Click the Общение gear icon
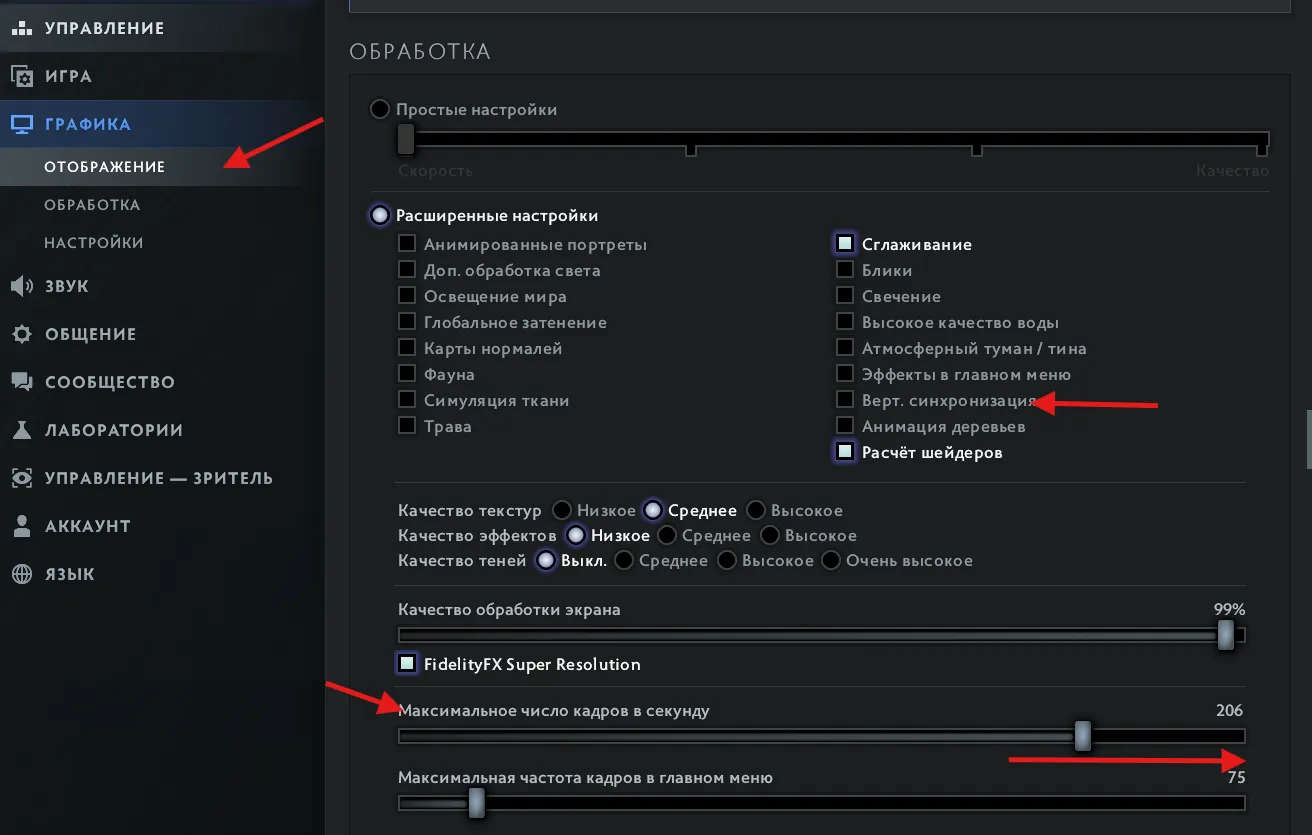Screen dimensions: 1312x835 tap(21, 334)
